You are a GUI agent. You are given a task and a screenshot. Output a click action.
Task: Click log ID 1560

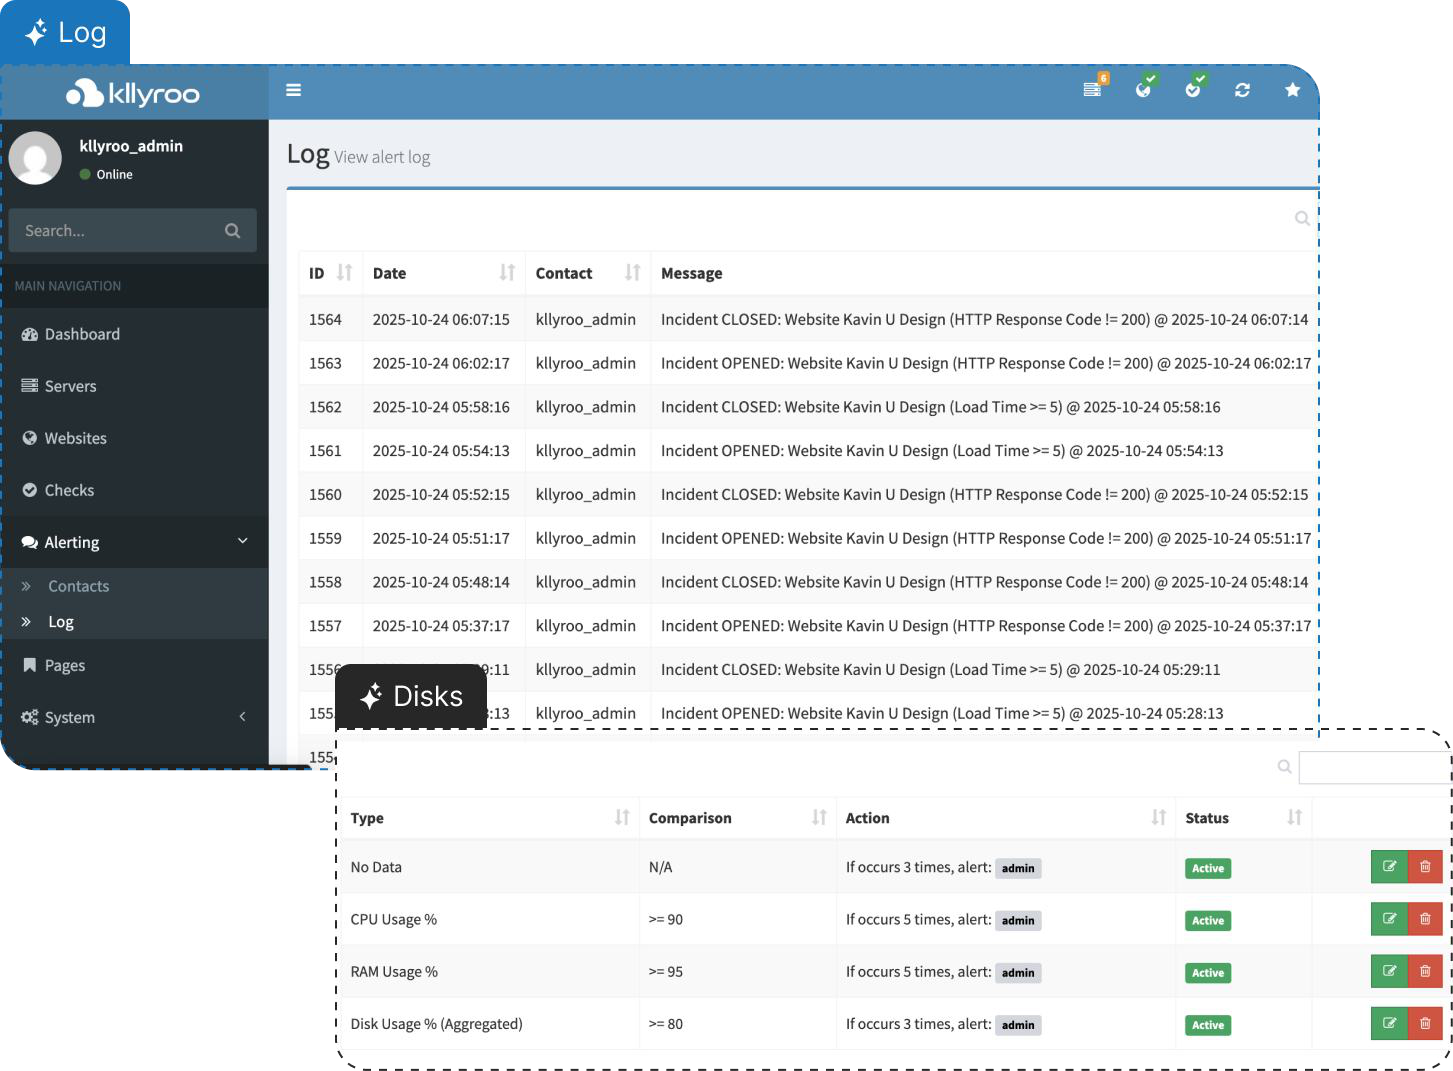(325, 495)
